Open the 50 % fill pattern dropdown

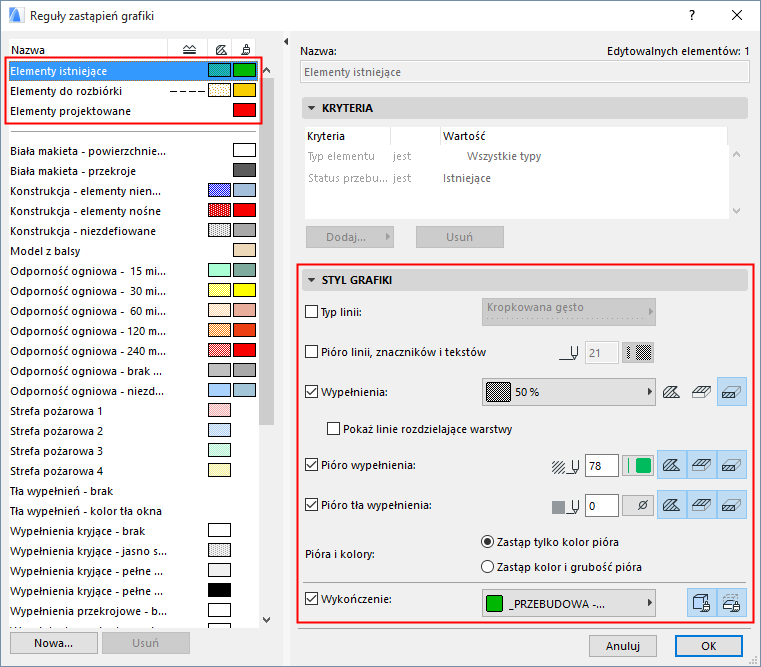tap(568, 392)
